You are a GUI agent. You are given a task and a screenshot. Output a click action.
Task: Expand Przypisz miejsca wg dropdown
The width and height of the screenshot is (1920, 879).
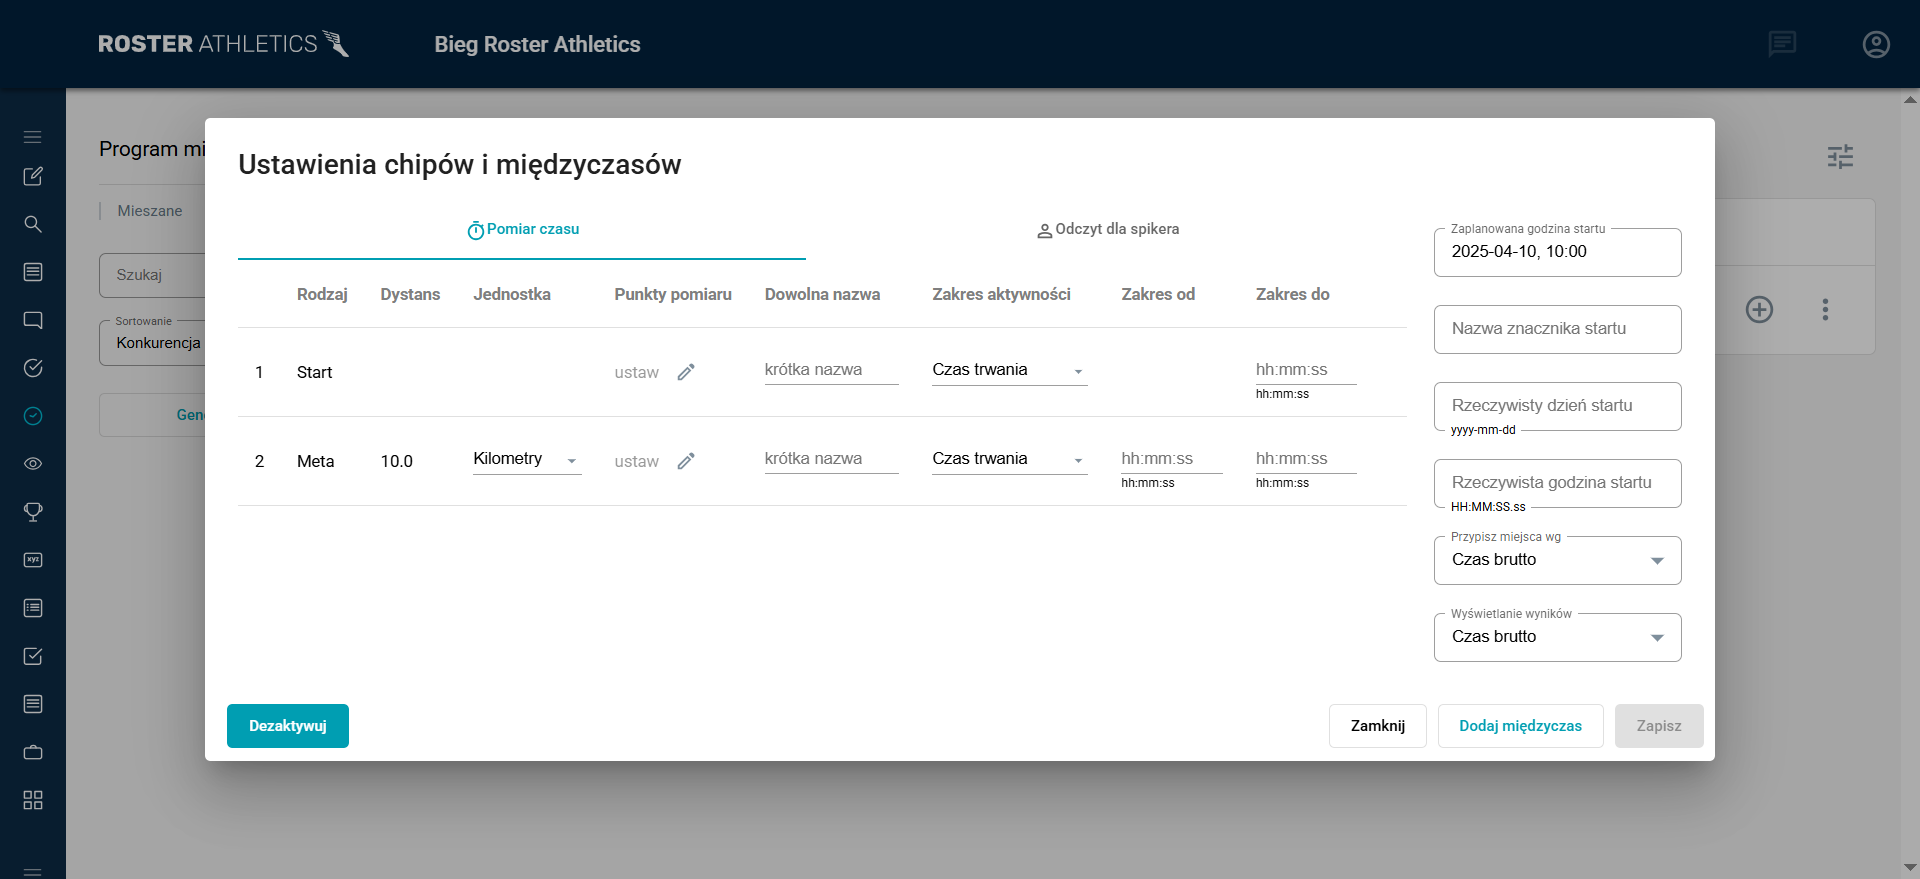pyautogui.click(x=1557, y=560)
